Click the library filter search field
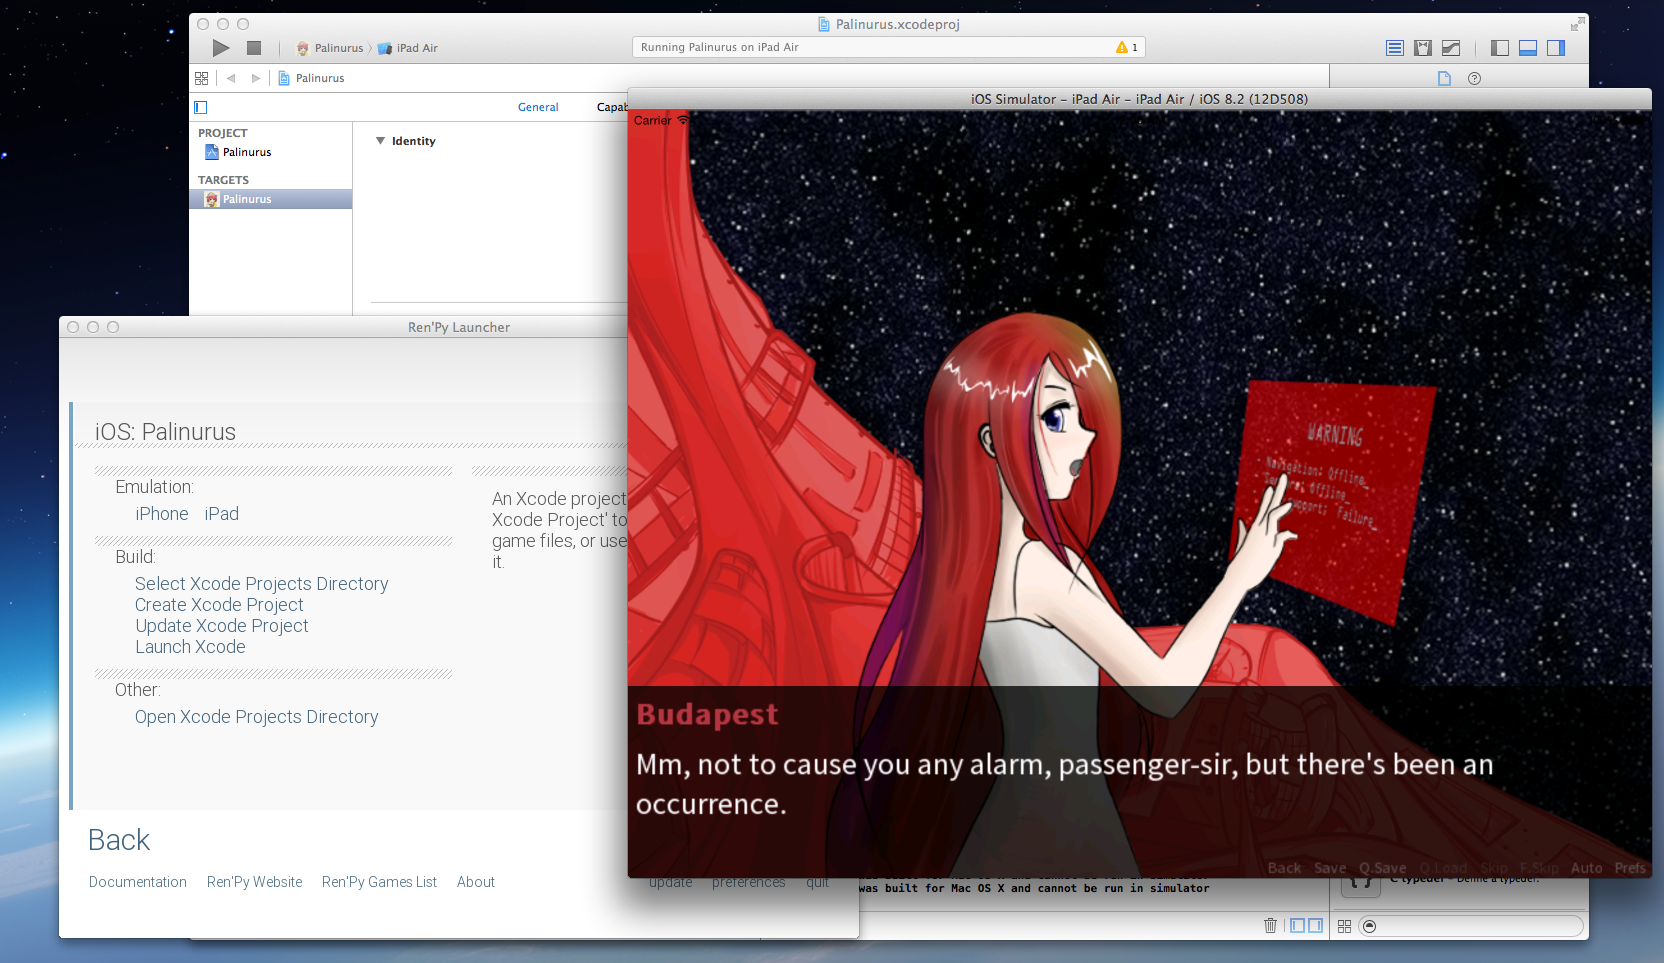The image size is (1664, 963). coord(1472,926)
